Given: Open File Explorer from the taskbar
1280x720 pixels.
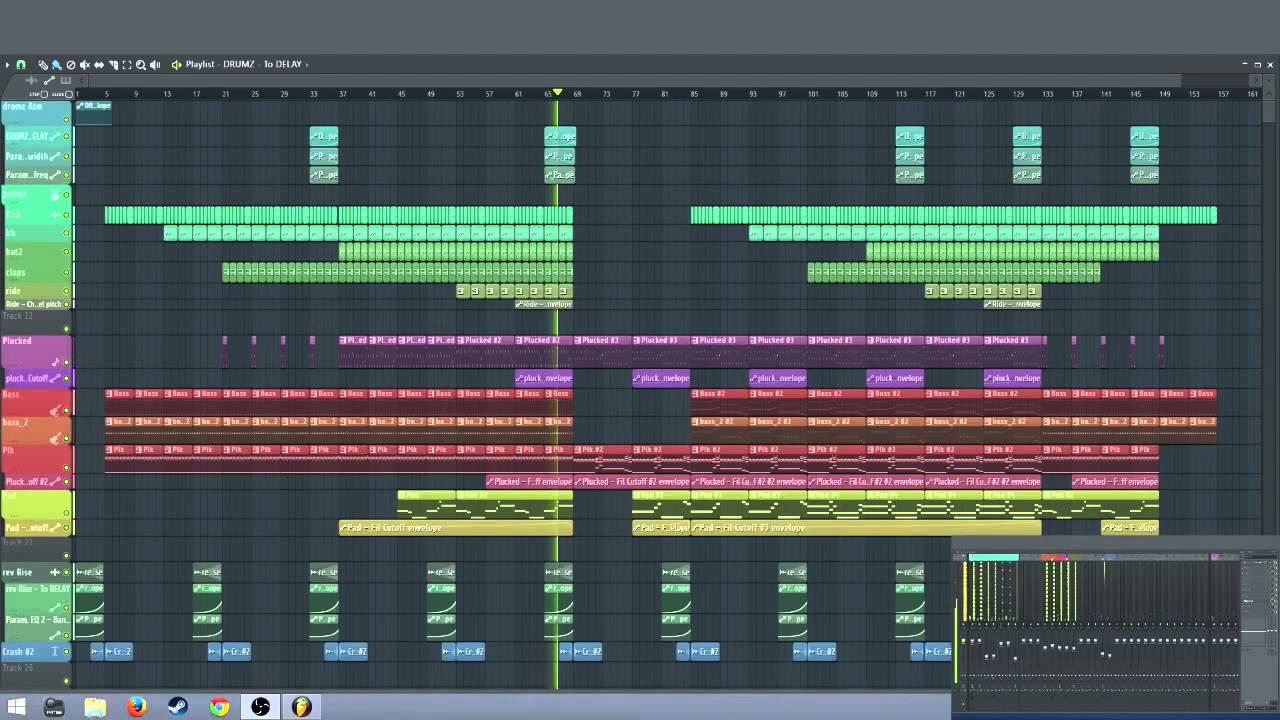Looking at the screenshot, I should coord(95,707).
